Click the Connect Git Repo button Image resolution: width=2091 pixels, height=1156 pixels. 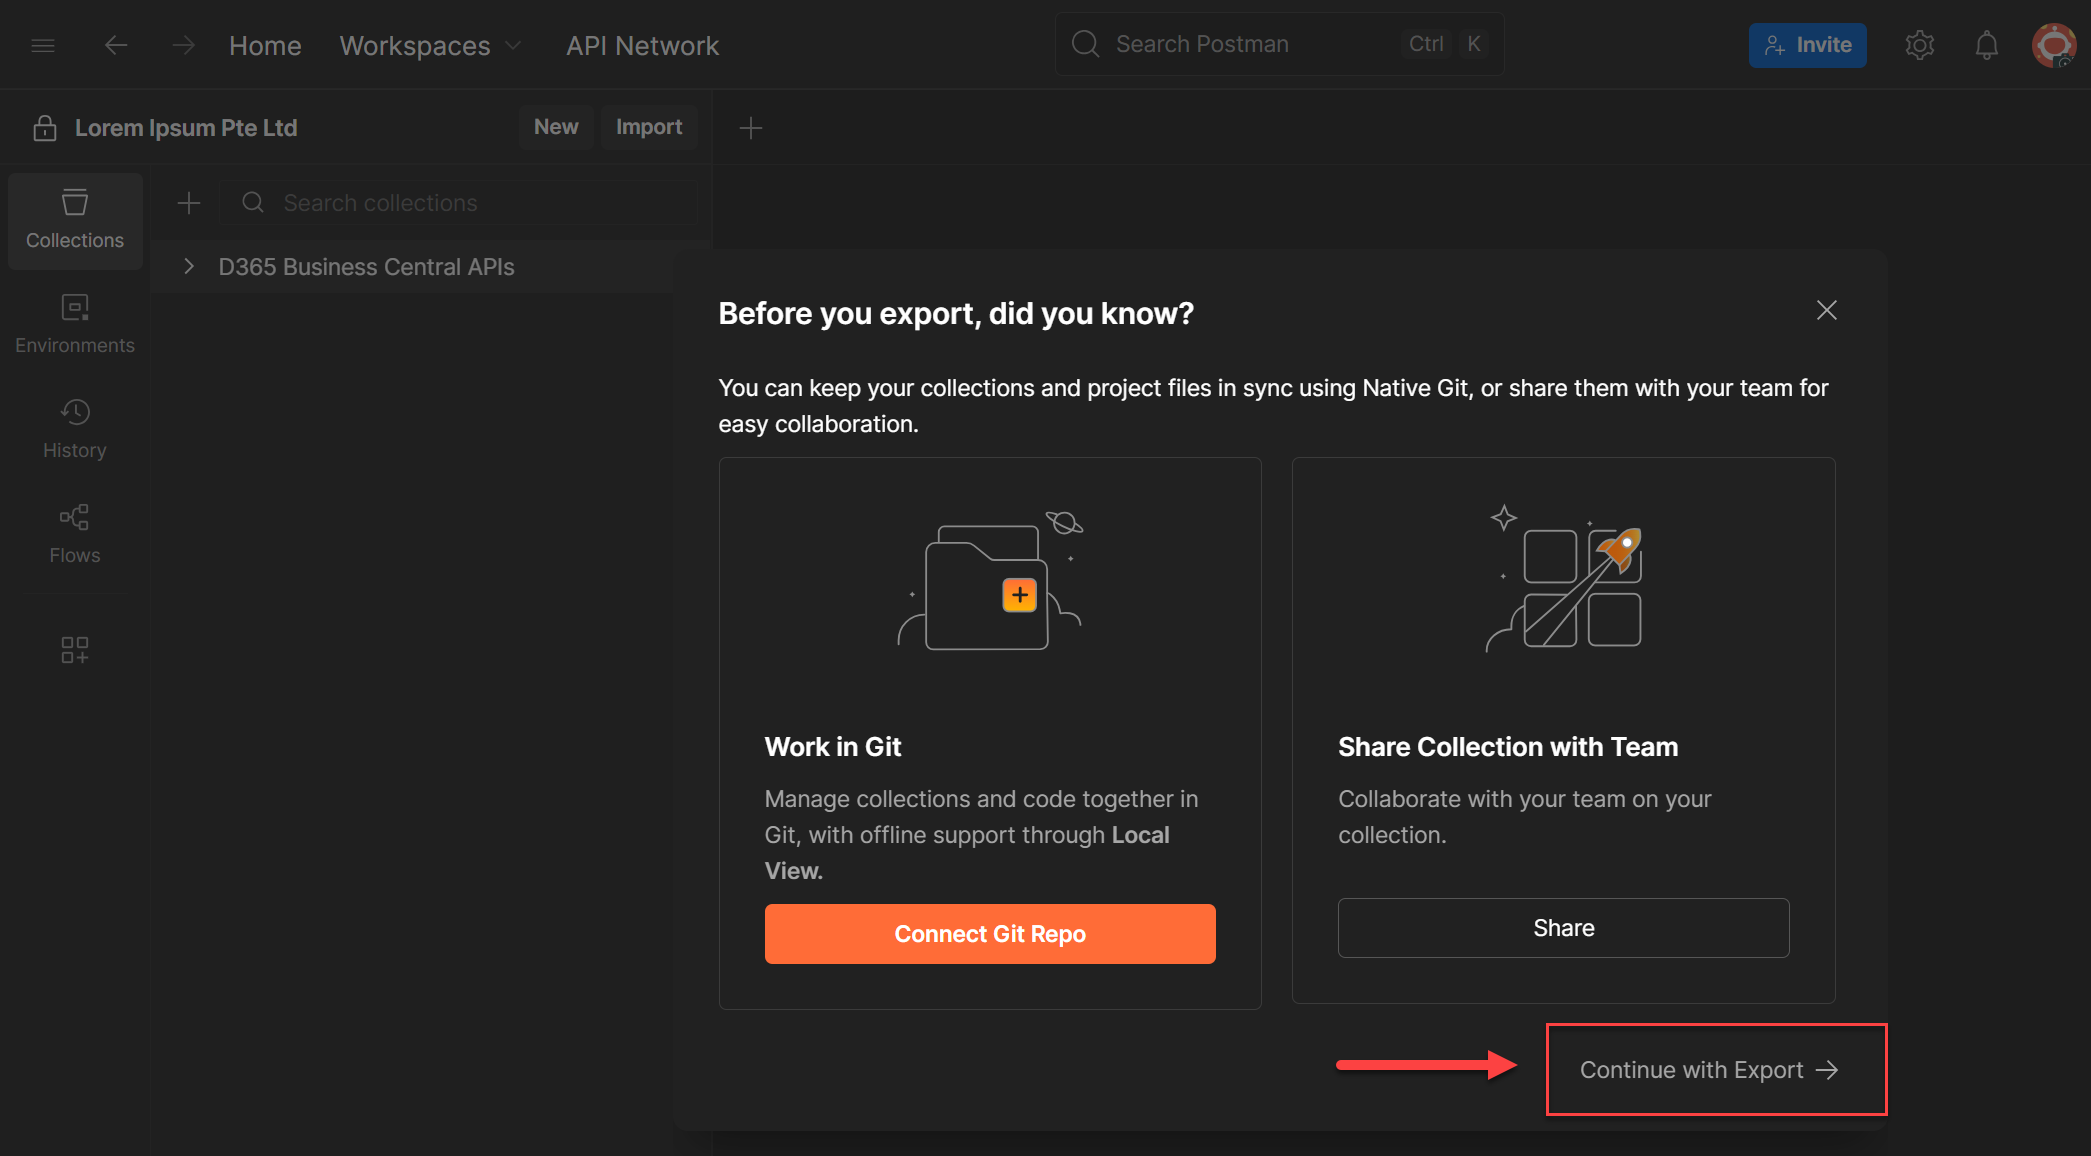click(990, 934)
